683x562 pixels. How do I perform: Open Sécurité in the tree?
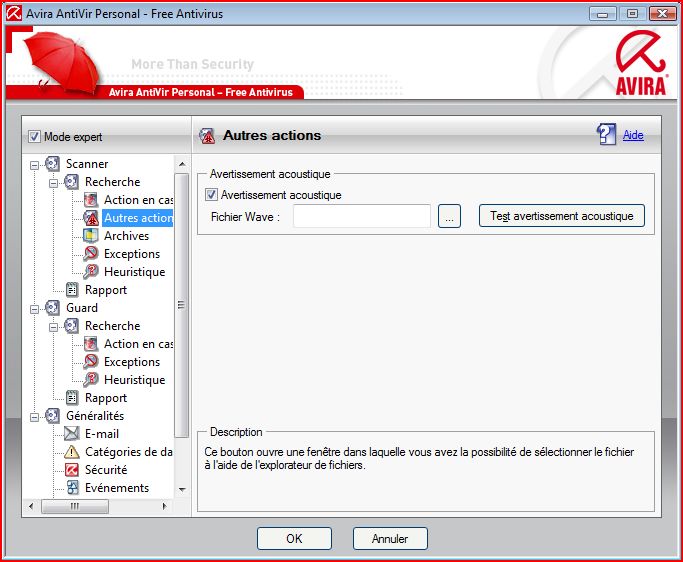pos(106,470)
